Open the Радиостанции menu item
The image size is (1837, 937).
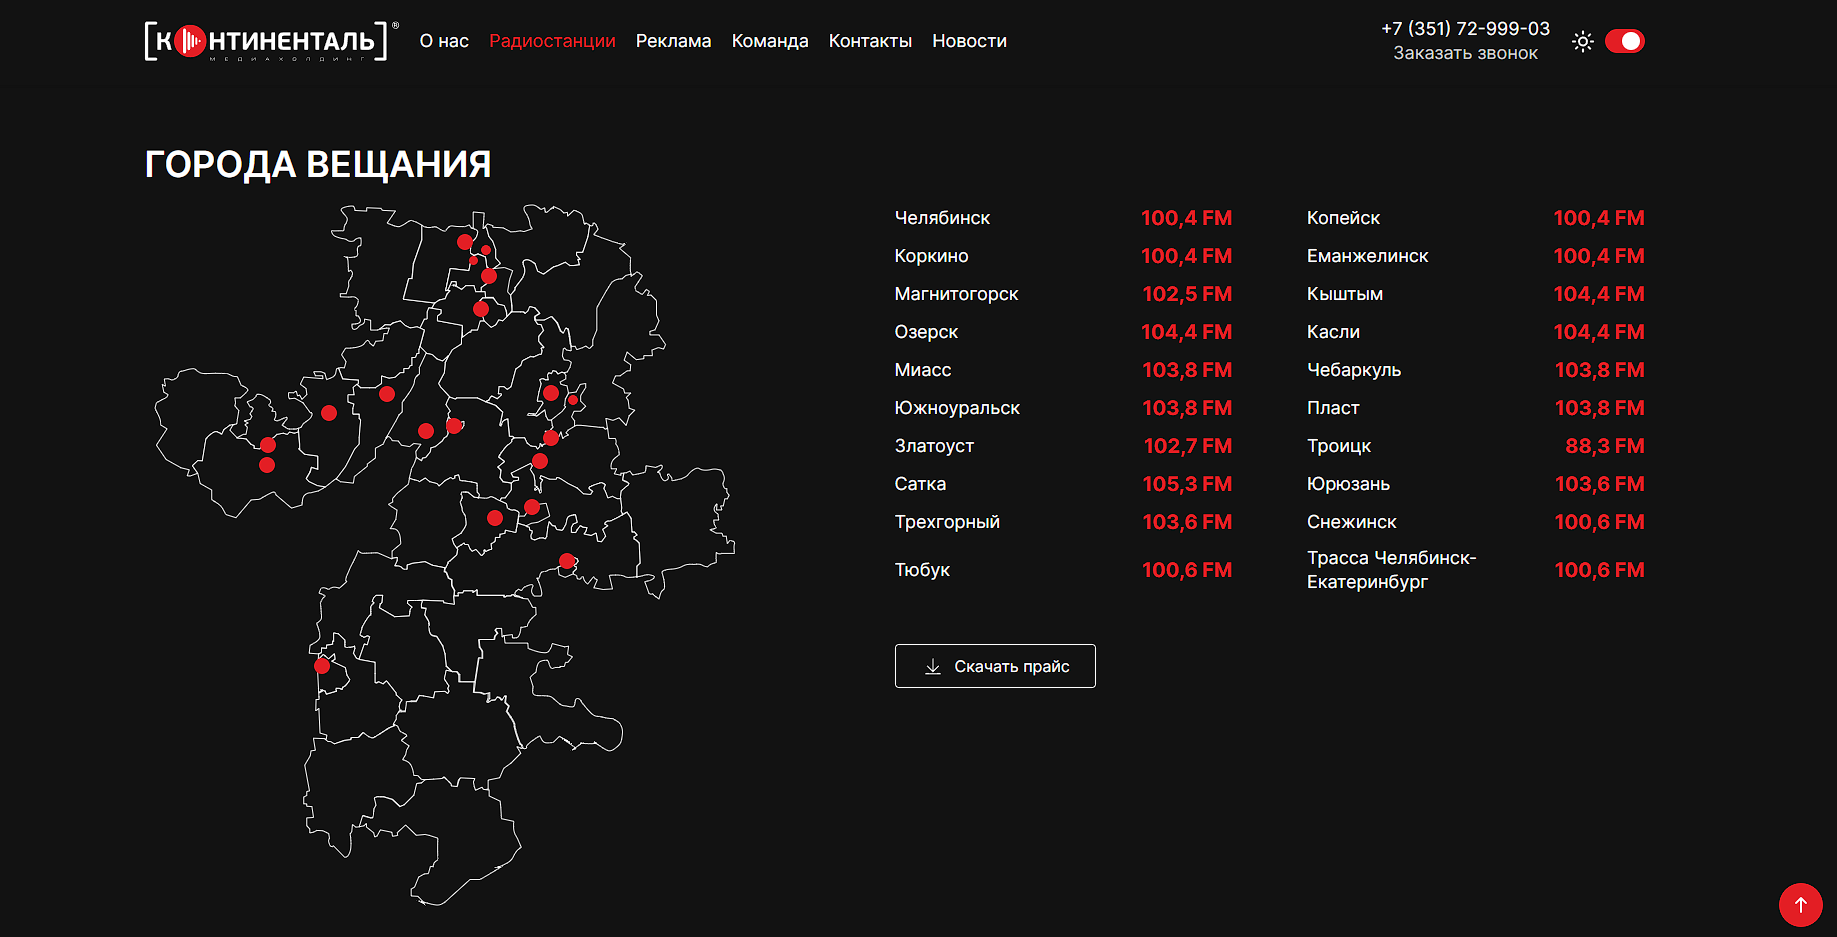552,41
